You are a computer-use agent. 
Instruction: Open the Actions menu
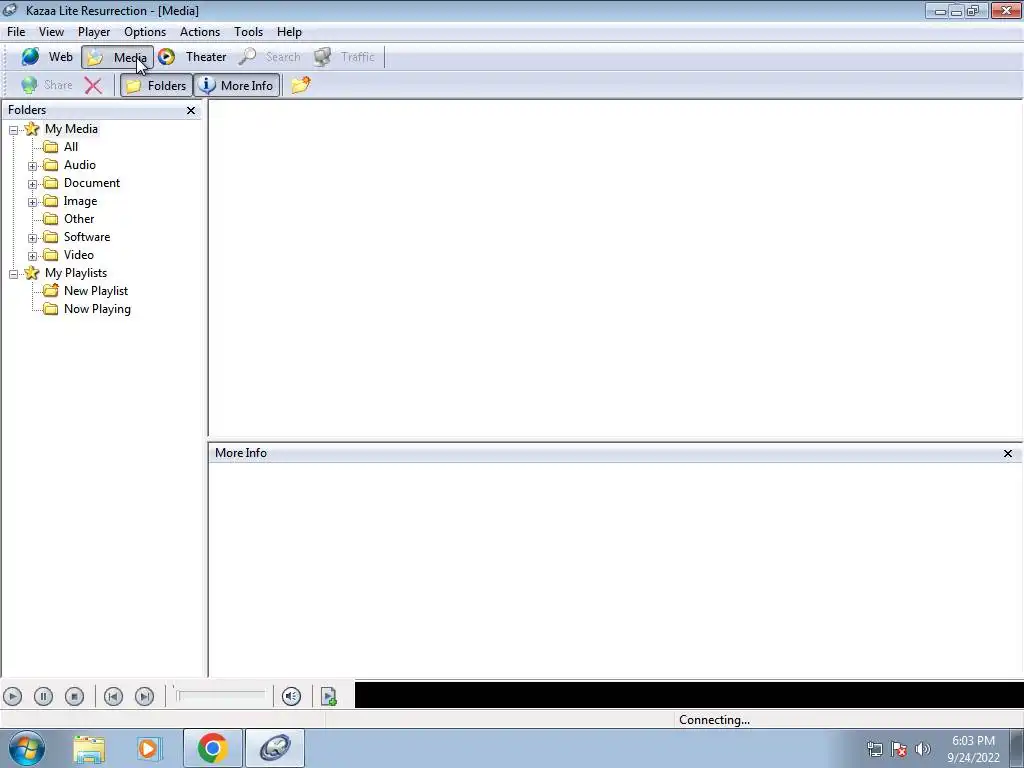coord(200,31)
